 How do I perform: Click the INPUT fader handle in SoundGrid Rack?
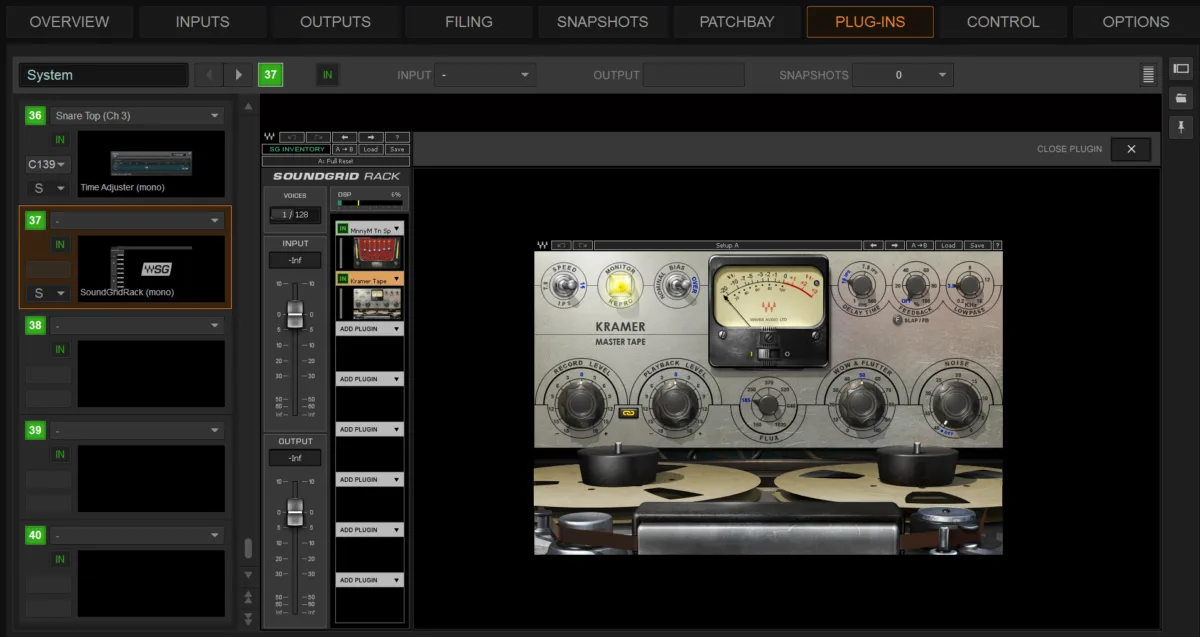(x=295, y=315)
